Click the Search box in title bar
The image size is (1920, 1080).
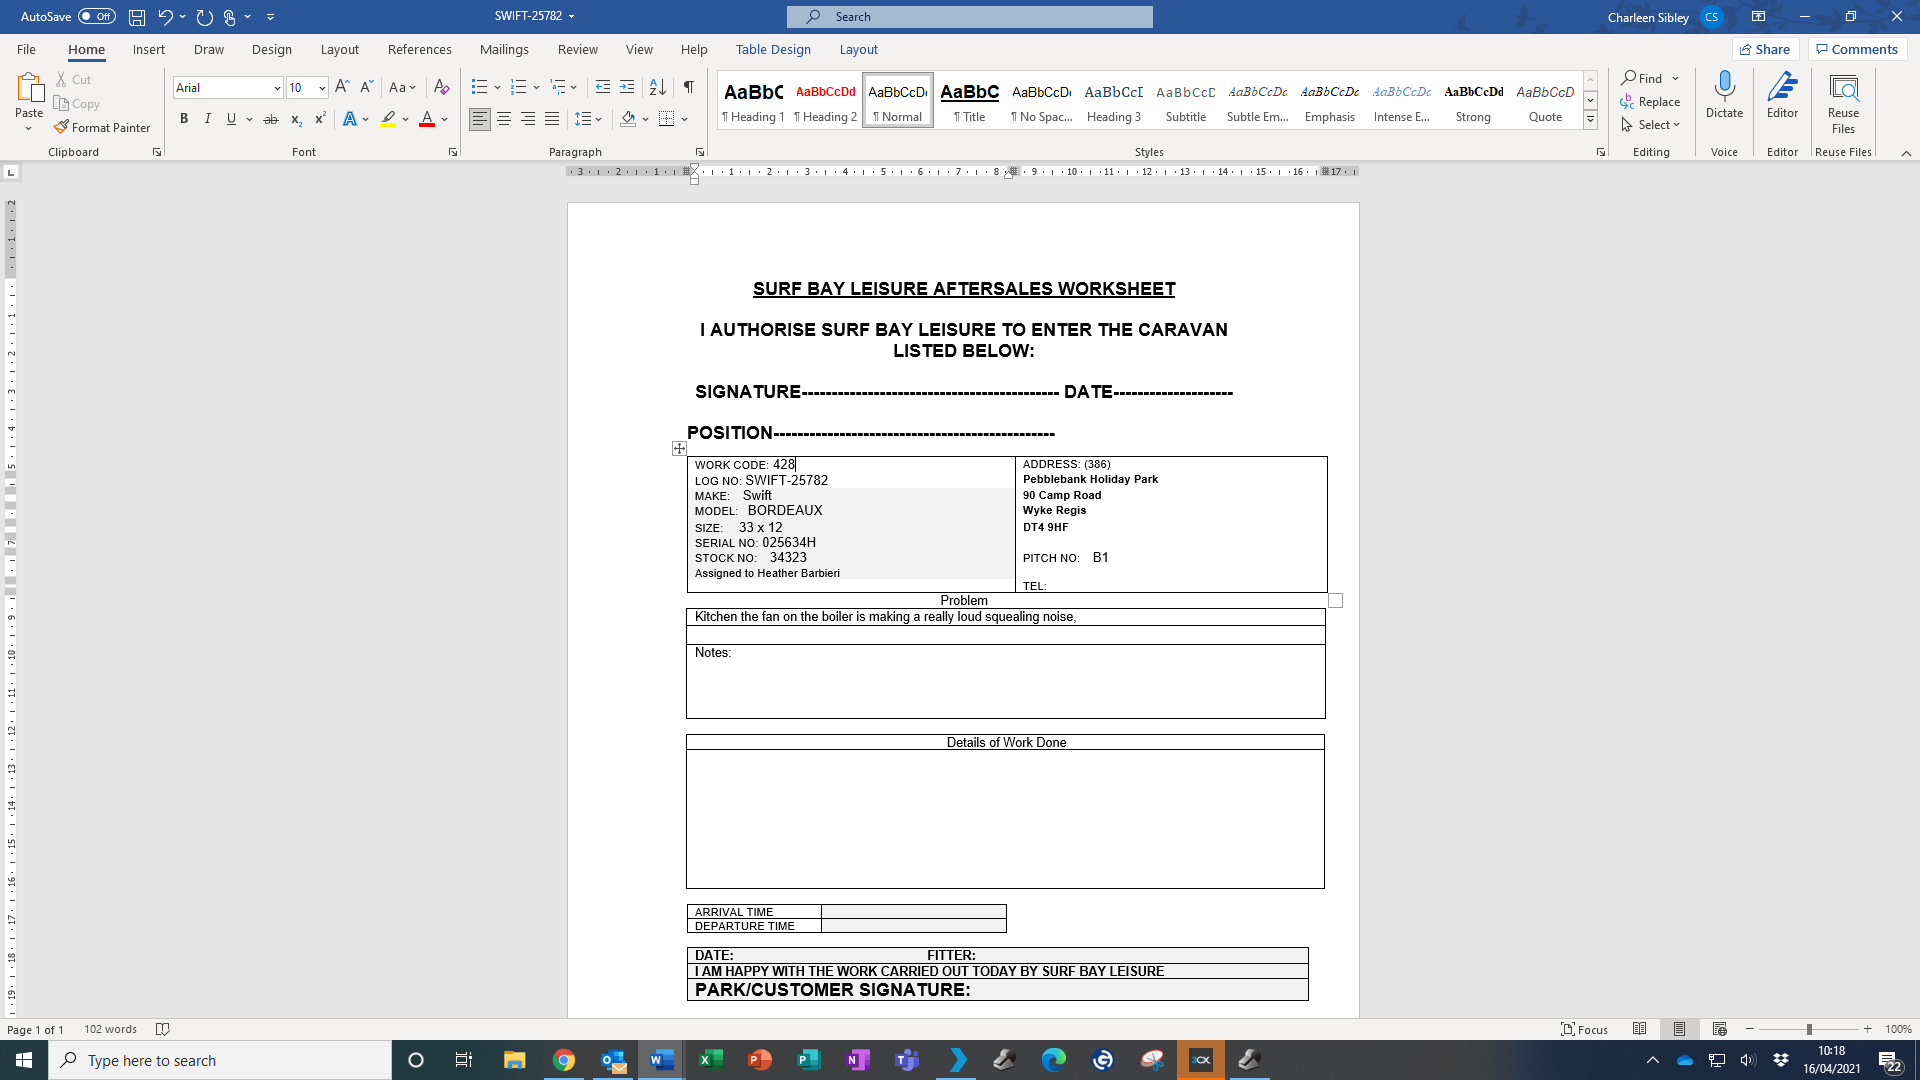969,17
